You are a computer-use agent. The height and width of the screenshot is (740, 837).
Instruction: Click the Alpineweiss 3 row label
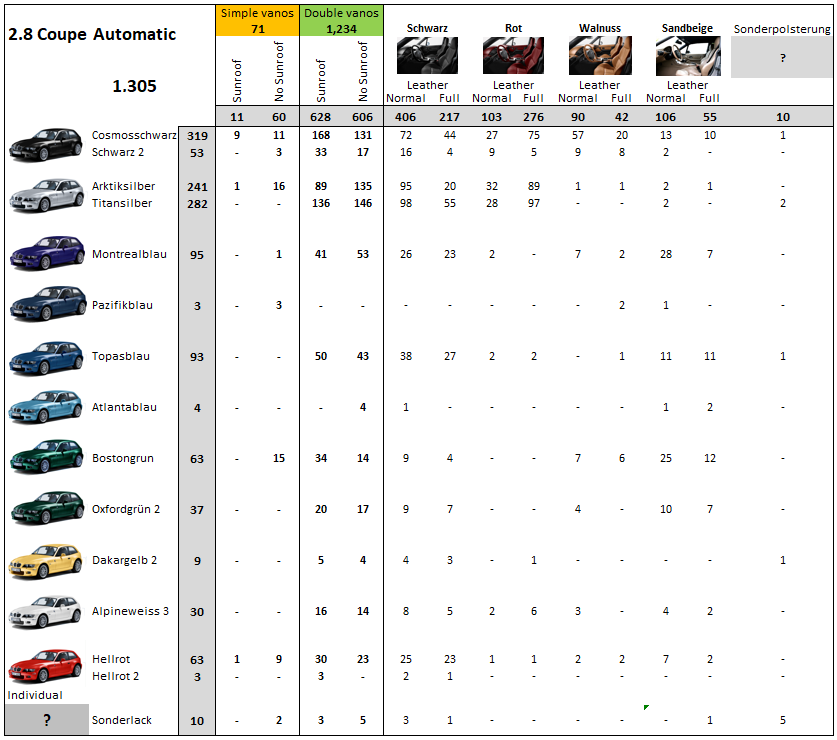click(x=130, y=611)
